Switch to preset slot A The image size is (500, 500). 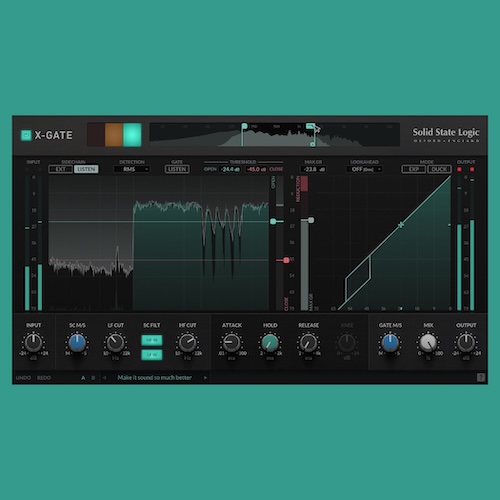click(x=83, y=378)
